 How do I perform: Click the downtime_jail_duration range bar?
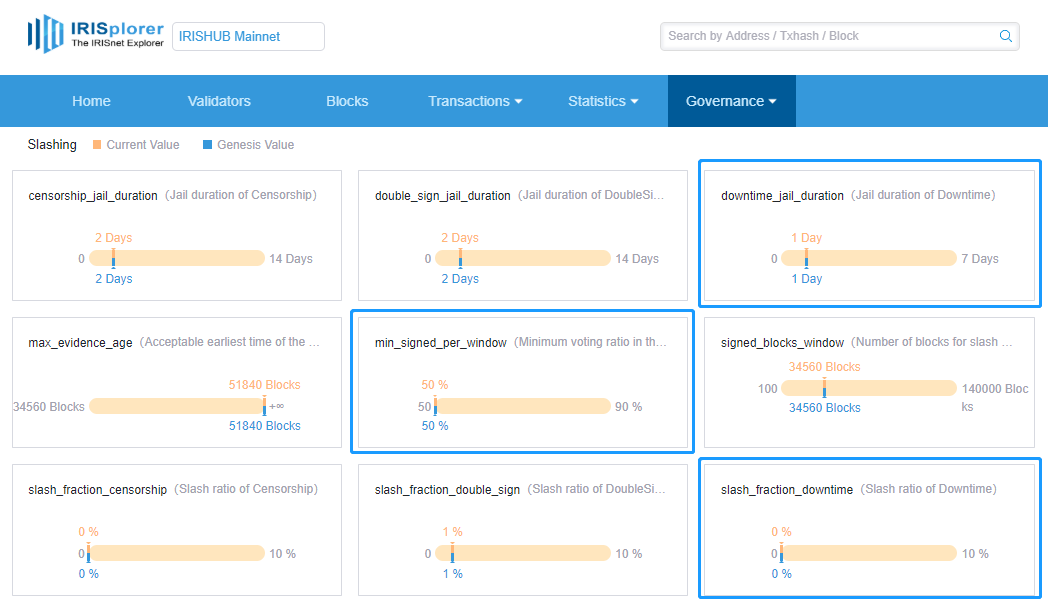[x=869, y=258]
